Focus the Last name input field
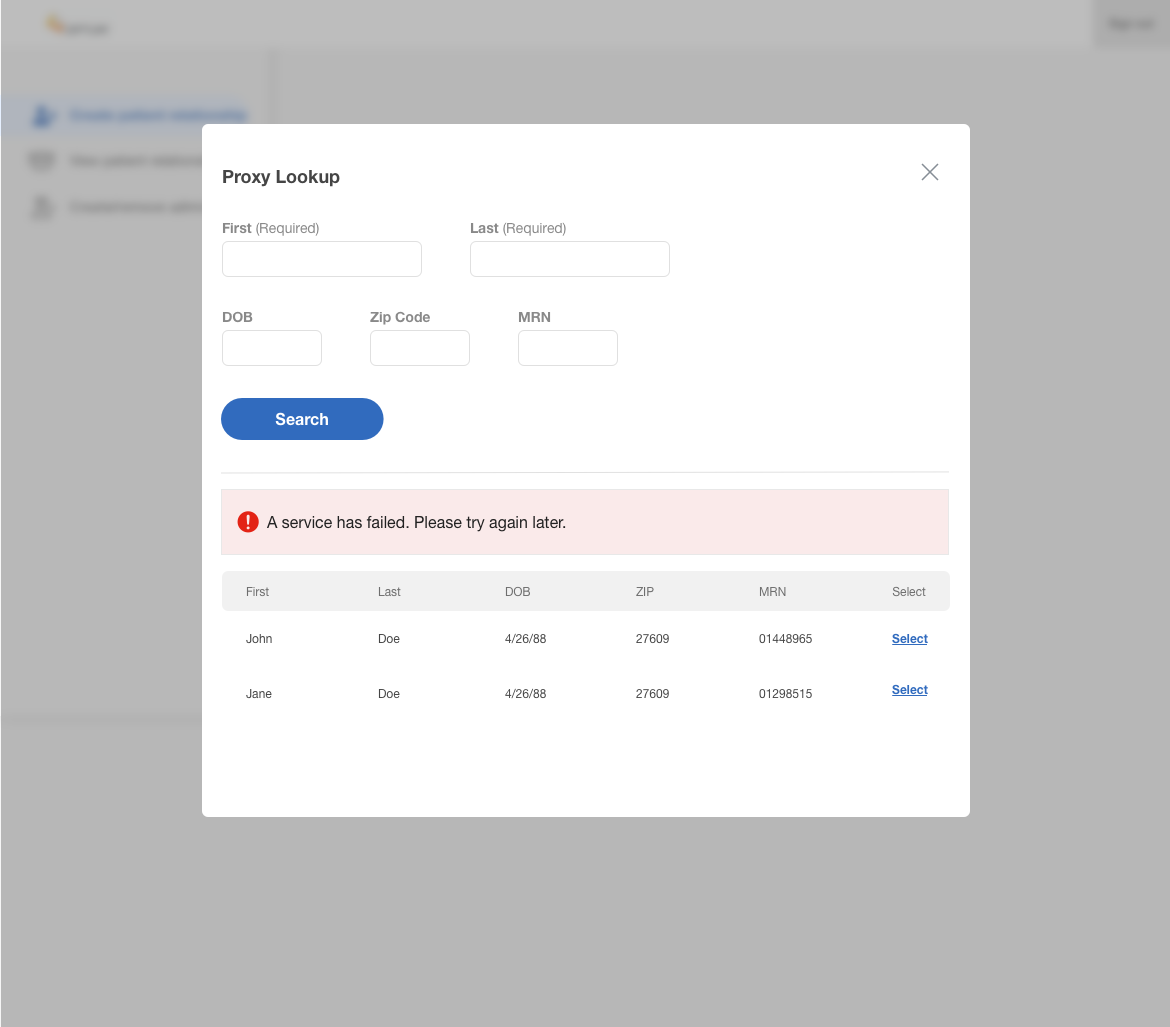This screenshot has width=1170, height=1027. click(x=569, y=259)
